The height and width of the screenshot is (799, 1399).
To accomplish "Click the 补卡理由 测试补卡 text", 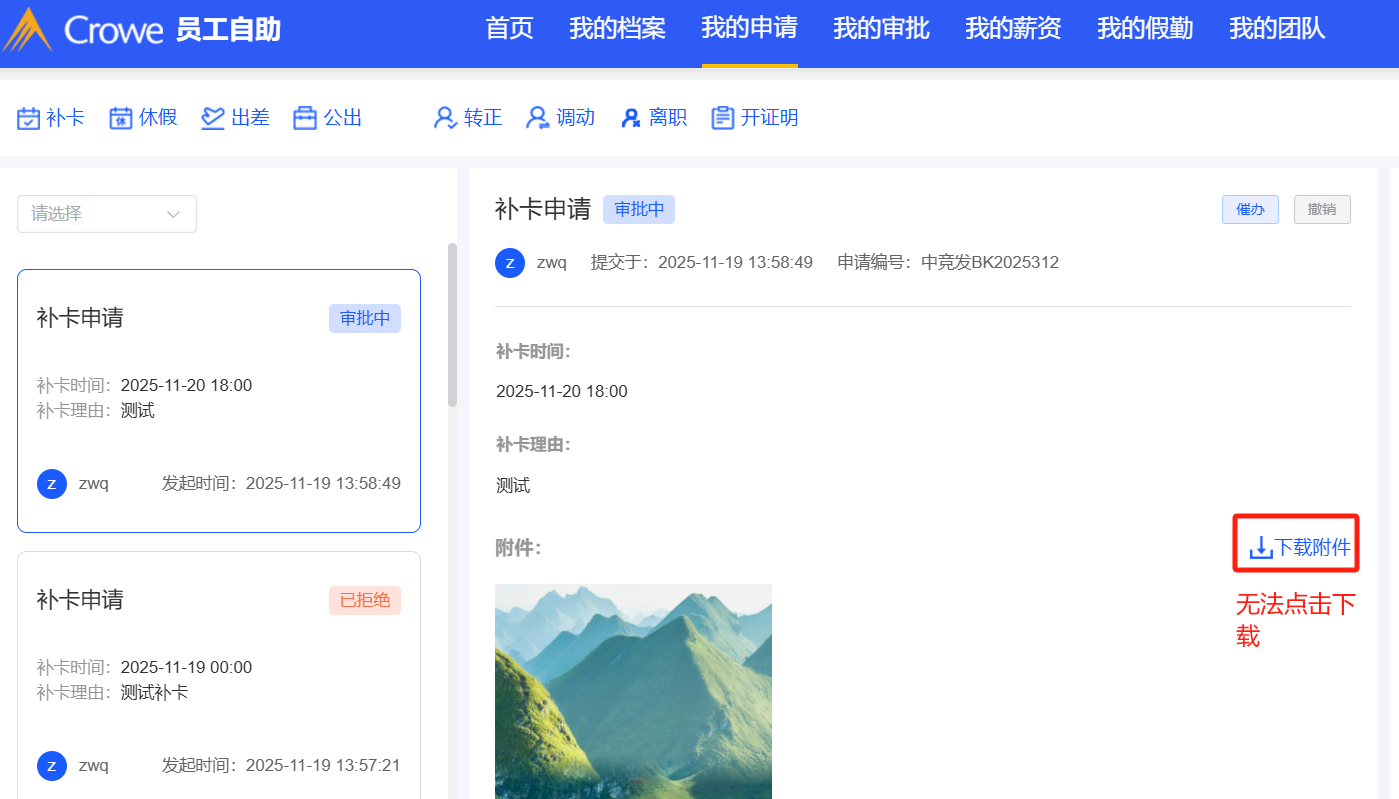I will (x=113, y=693).
